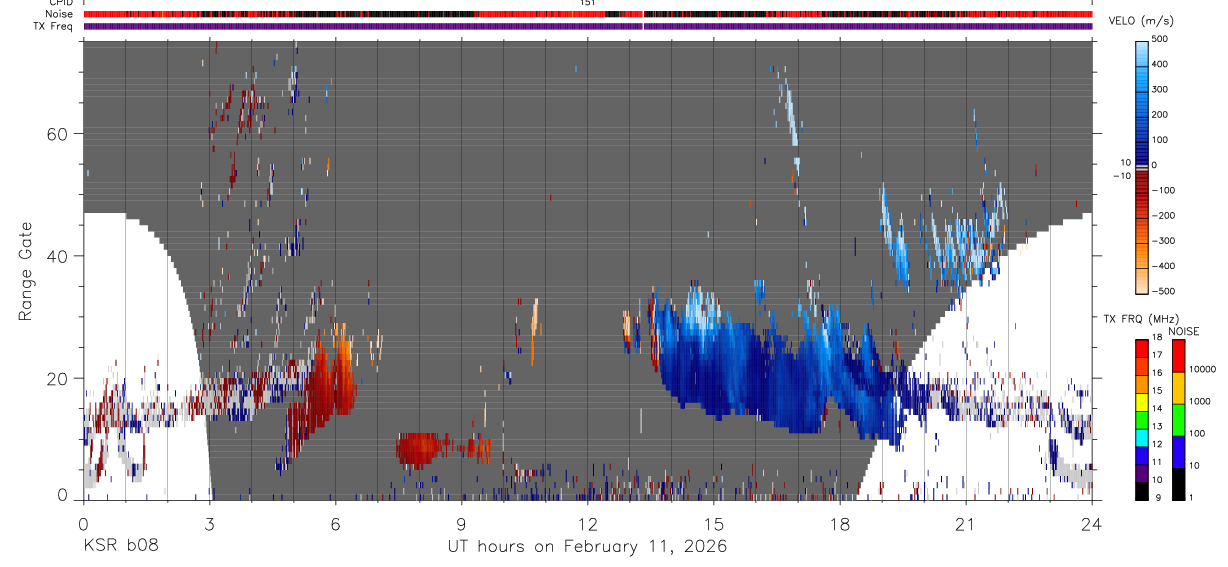1228x567 pixels.
Task: Select the x-axis tick label 0 above KSR
Action: pos(83,524)
